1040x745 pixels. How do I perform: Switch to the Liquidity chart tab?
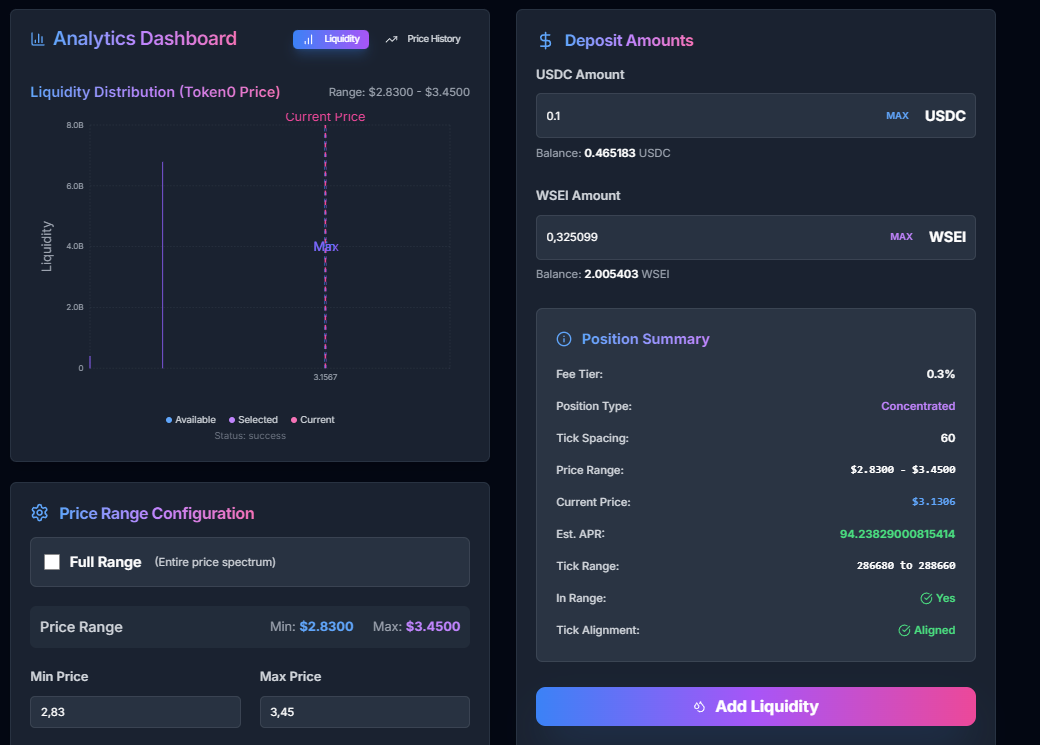(331, 39)
